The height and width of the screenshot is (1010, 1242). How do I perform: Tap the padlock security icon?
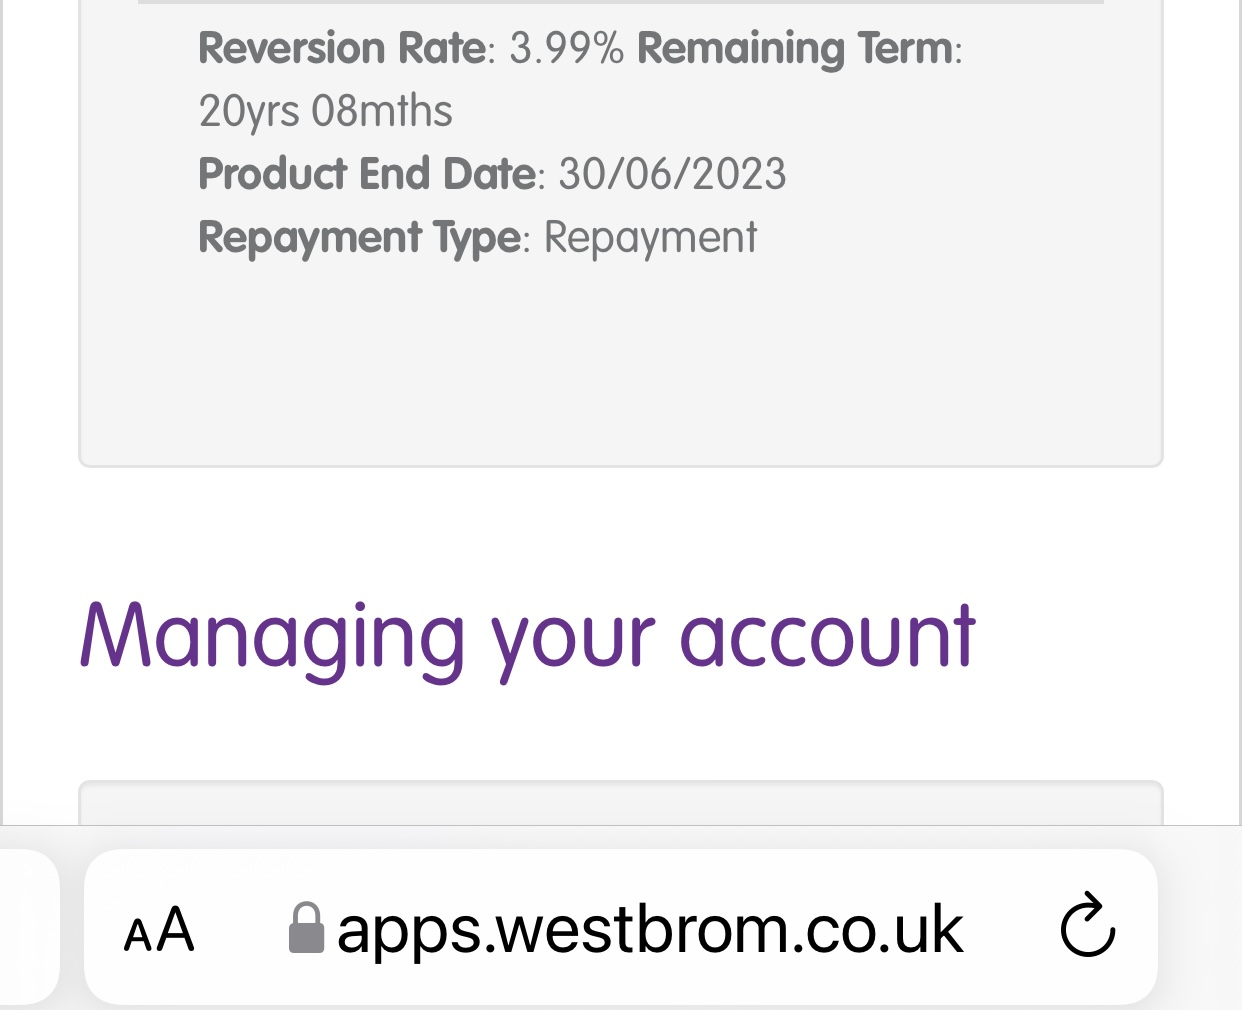(x=306, y=928)
